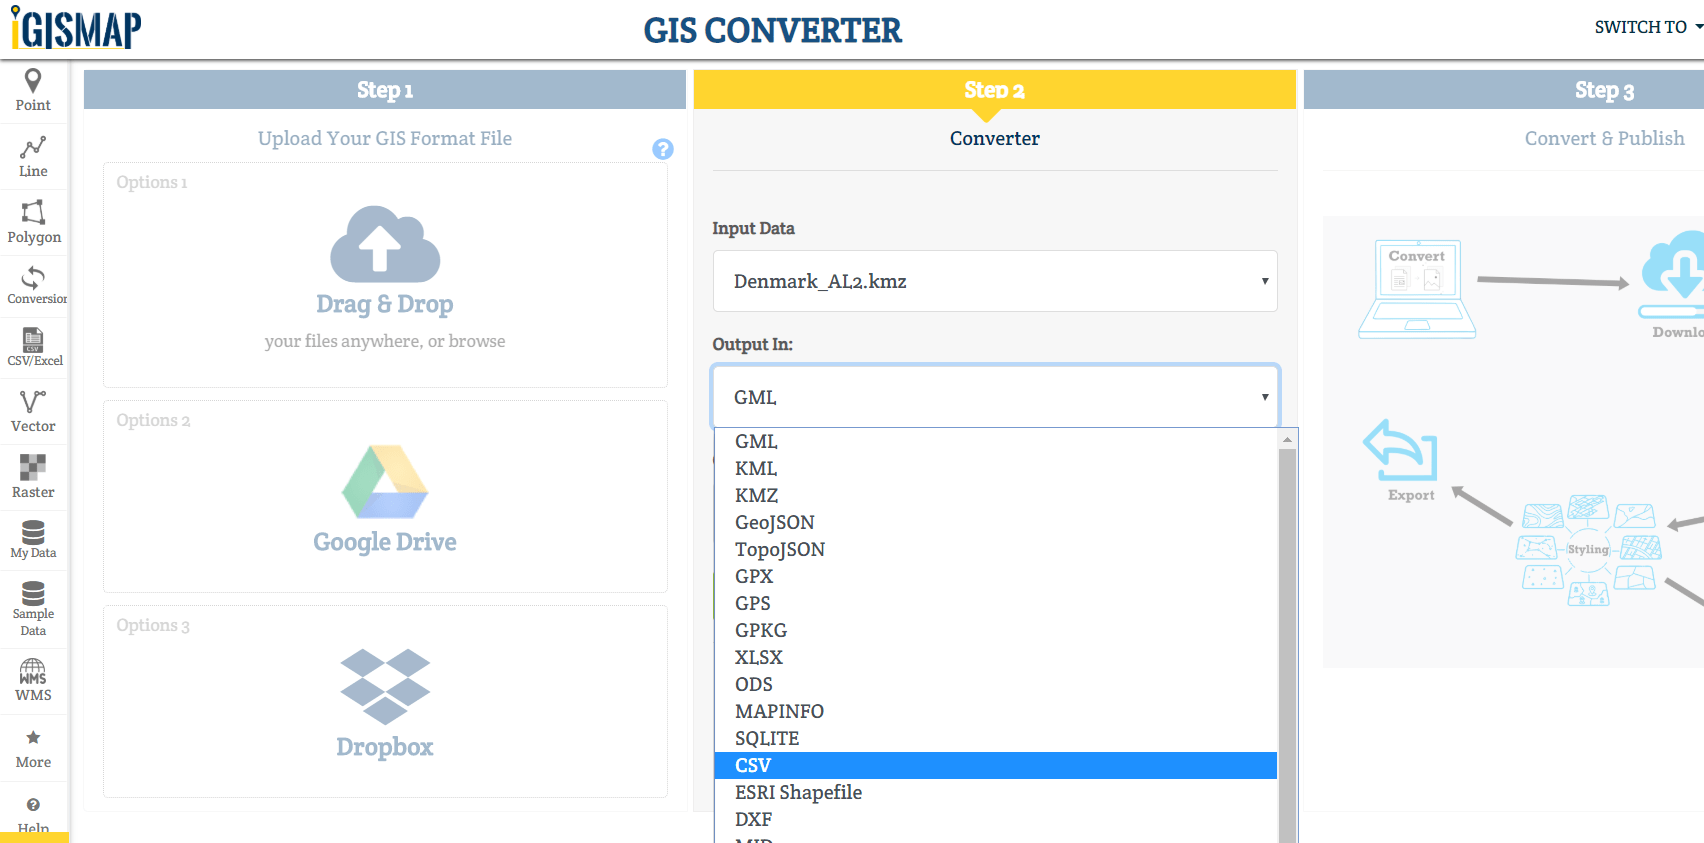This screenshot has height=843, width=1704.
Task: Click the Google Drive upload option
Action: (x=385, y=498)
